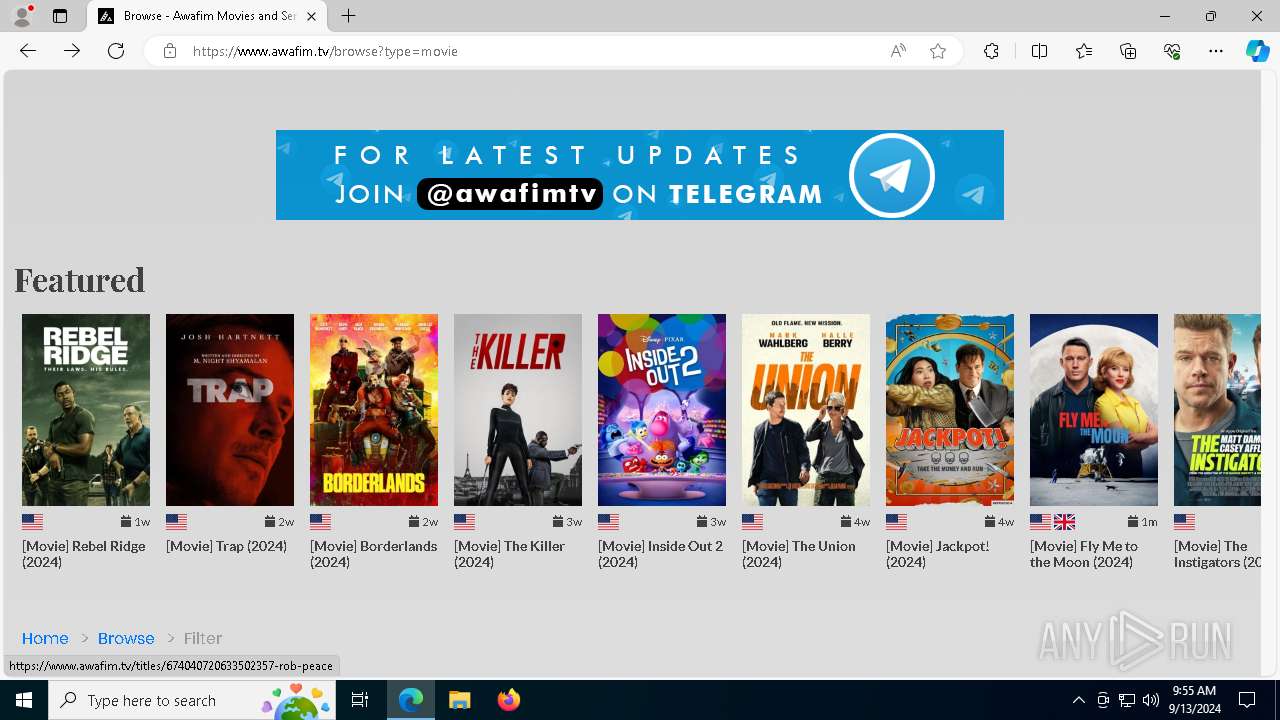Open Trap movie poster
1280x720 pixels.
tap(230, 410)
